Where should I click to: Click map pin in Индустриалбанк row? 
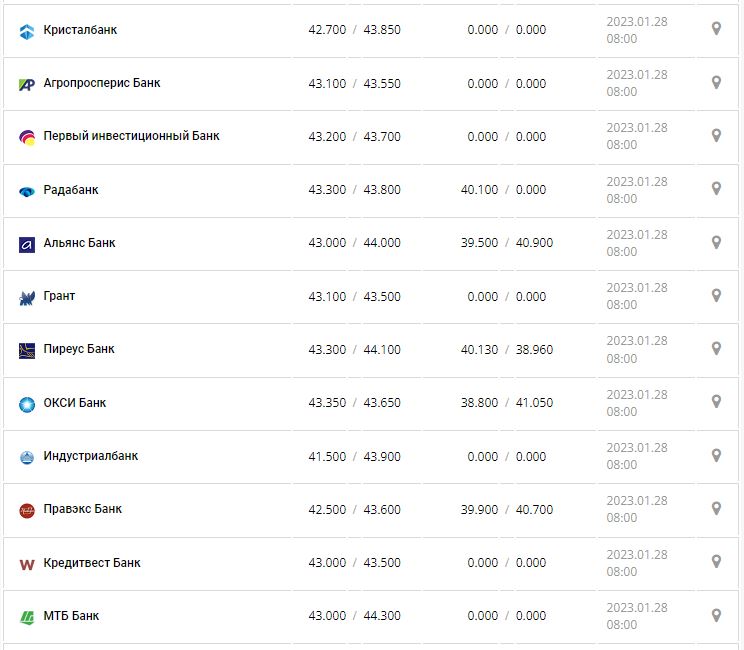[716, 455]
